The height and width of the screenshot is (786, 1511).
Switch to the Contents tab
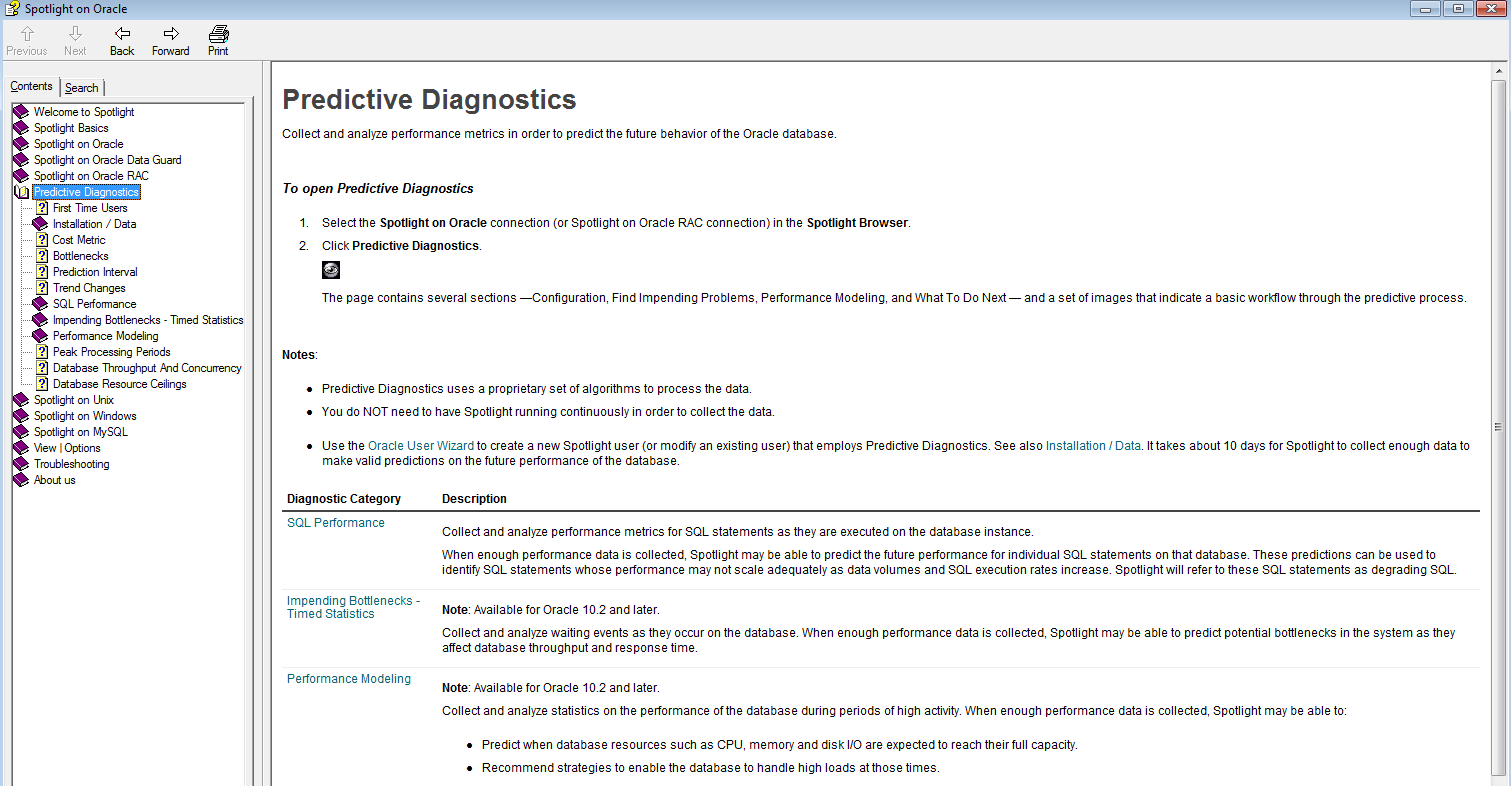click(31, 86)
